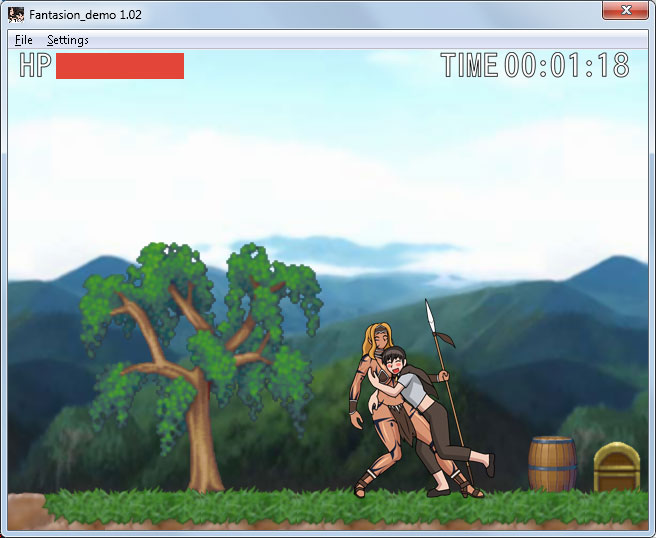
Task: Click the HP label text
Action: coord(35,66)
